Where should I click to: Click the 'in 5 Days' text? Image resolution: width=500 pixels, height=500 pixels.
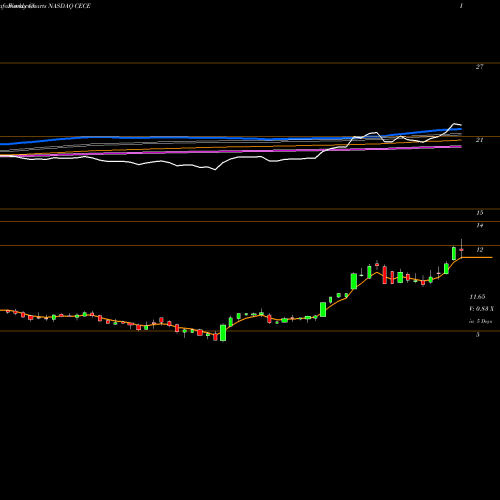pos(481,321)
